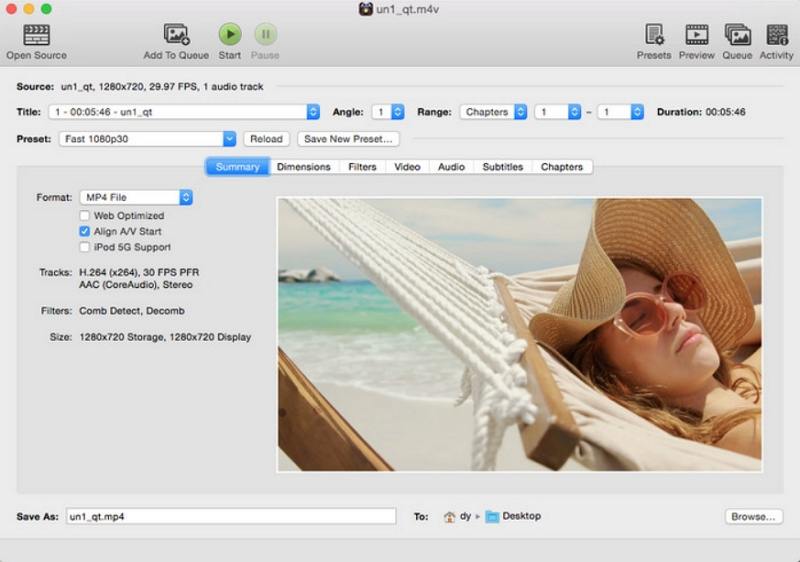This screenshot has width=800, height=562.
Task: Switch to the Audio tab
Action: pyautogui.click(x=452, y=167)
